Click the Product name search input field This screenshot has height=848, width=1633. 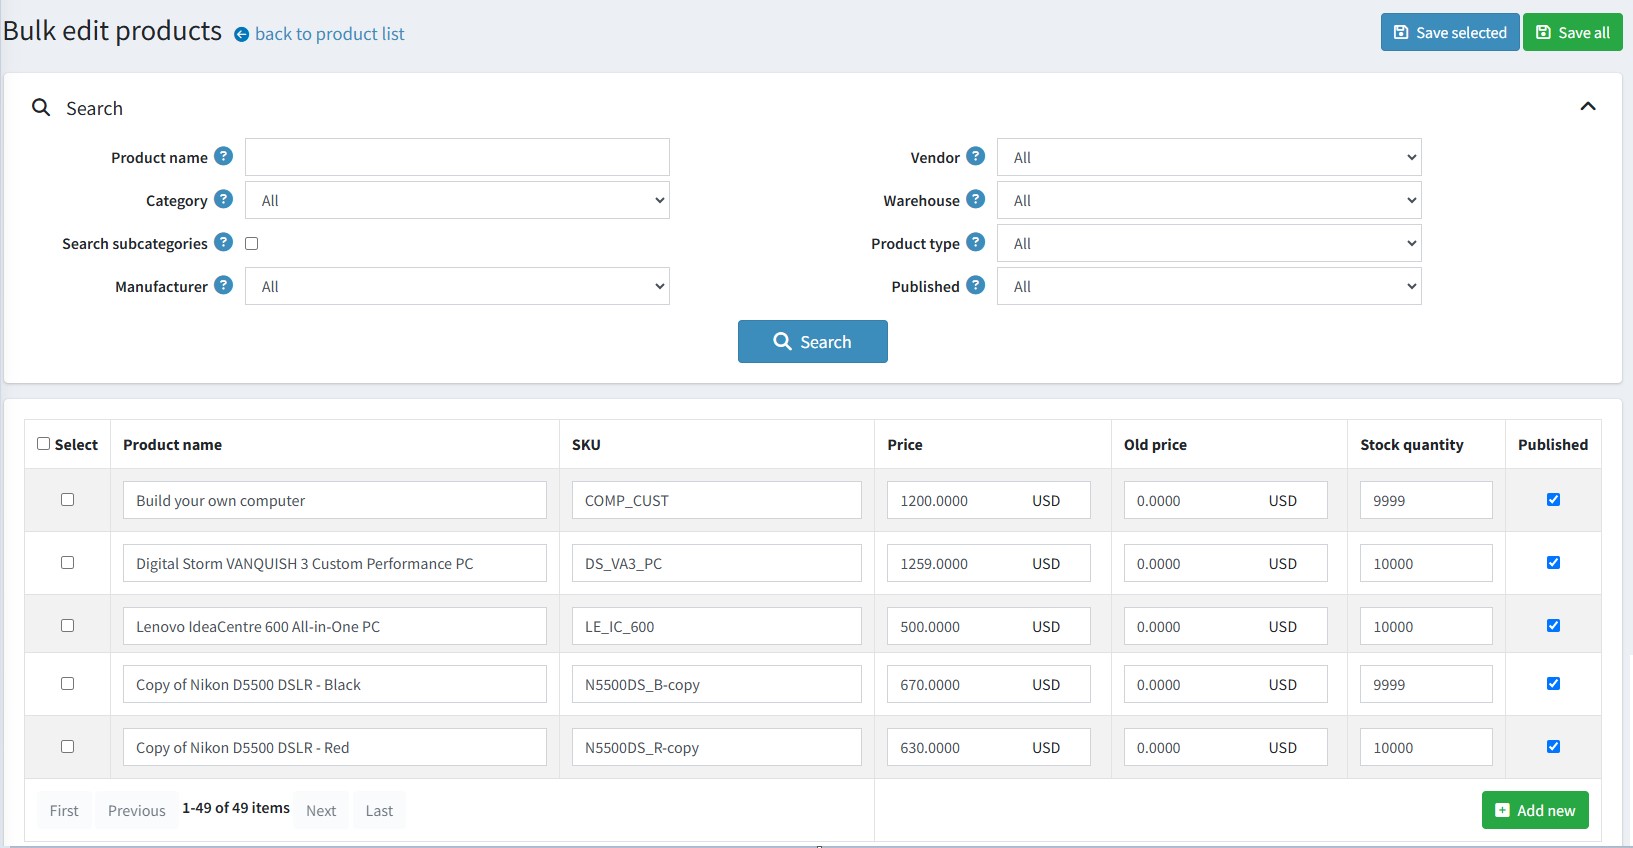pos(457,157)
